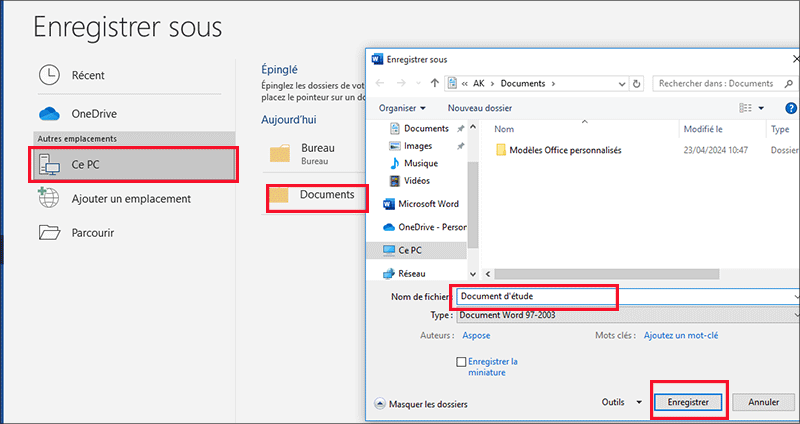Screen dimensions: 800x424
Task: Open the view options dropdown arrow
Action: click(x=761, y=108)
